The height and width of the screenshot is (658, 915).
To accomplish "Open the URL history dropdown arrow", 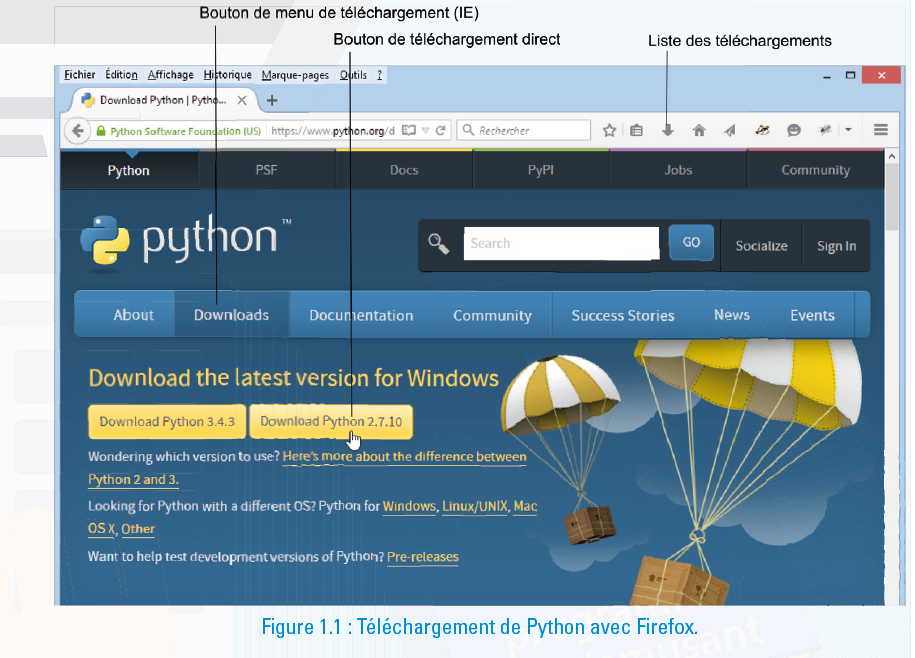I will 425,131.
